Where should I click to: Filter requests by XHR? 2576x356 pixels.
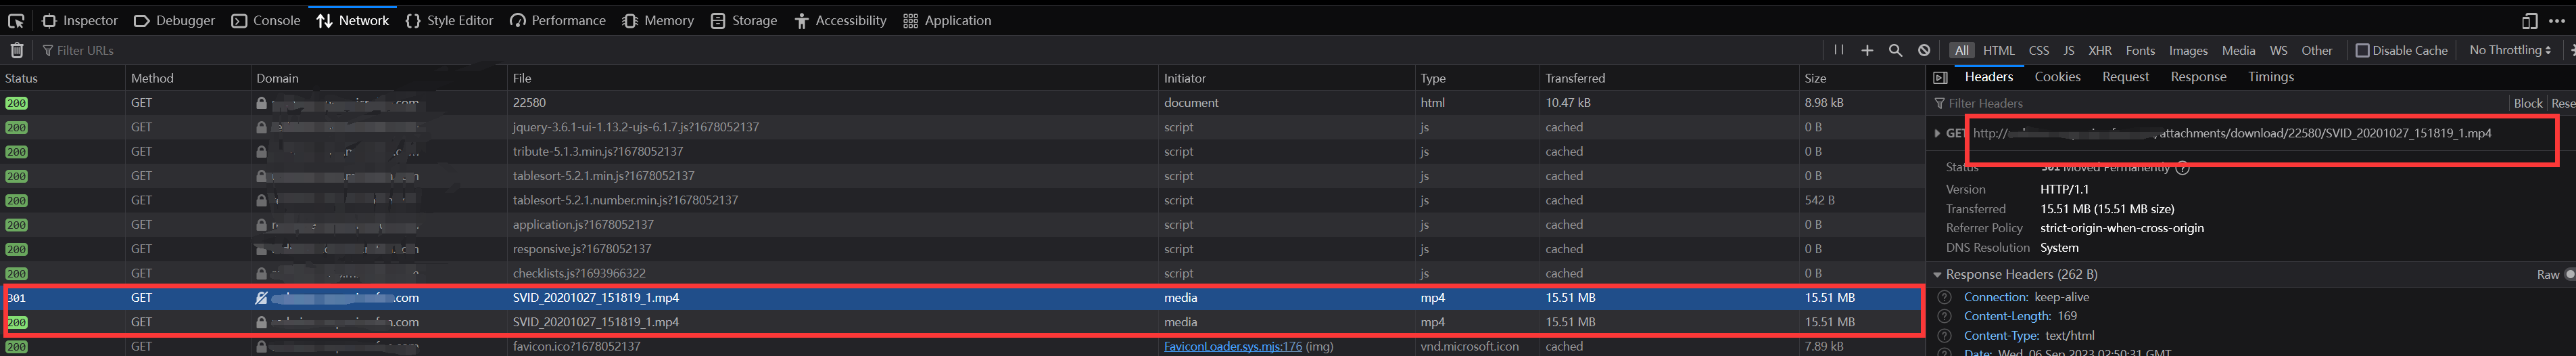pyautogui.click(x=2100, y=50)
